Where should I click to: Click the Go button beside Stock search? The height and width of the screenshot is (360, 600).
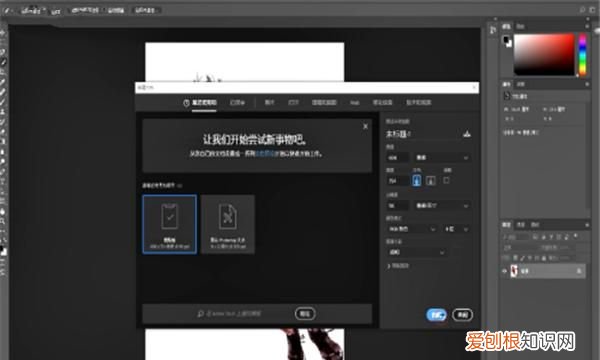[x=305, y=314]
